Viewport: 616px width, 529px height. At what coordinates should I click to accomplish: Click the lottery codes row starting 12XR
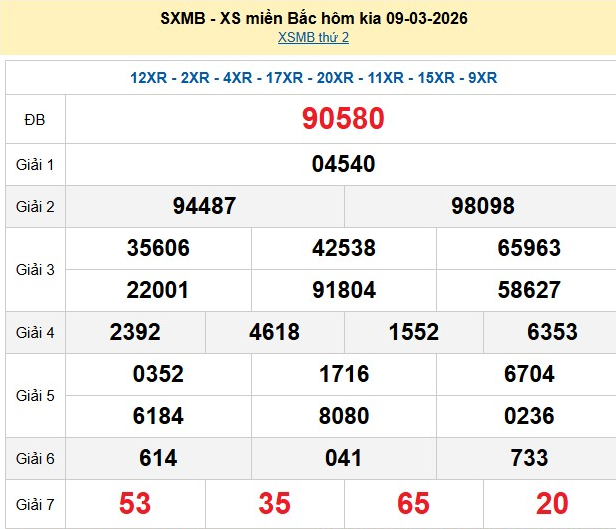pos(313,78)
